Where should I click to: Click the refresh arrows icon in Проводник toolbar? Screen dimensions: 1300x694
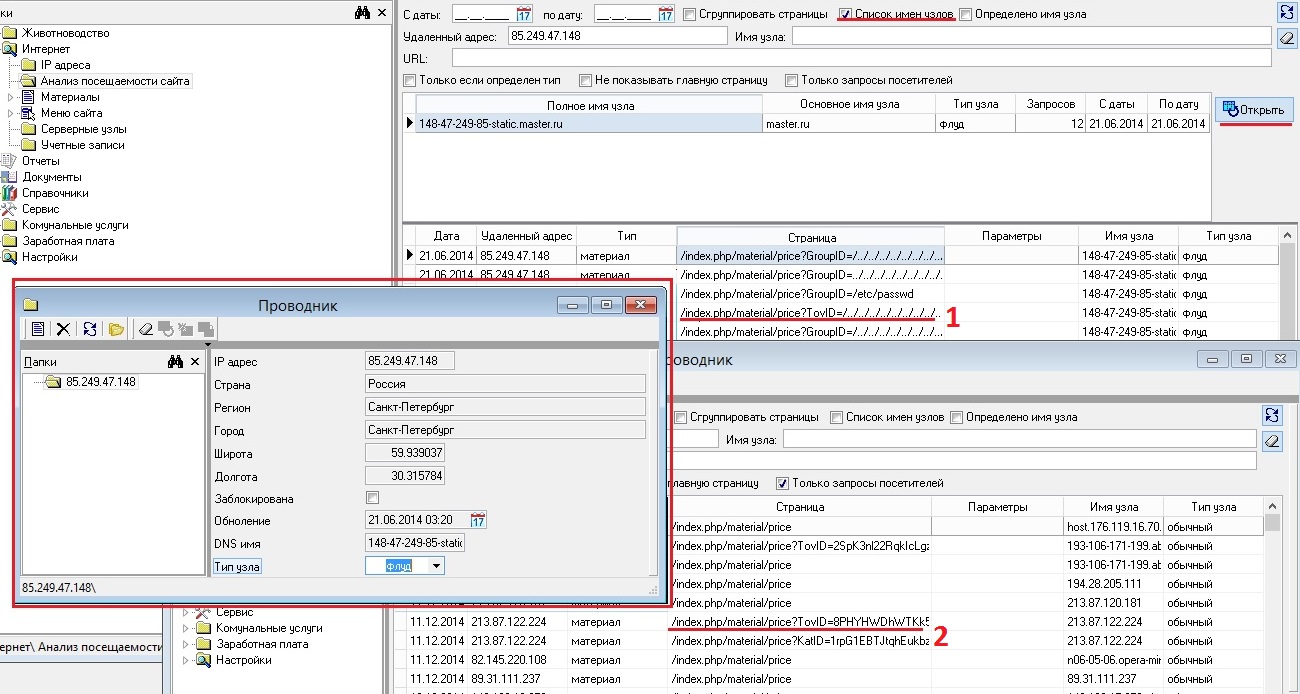(x=90, y=328)
